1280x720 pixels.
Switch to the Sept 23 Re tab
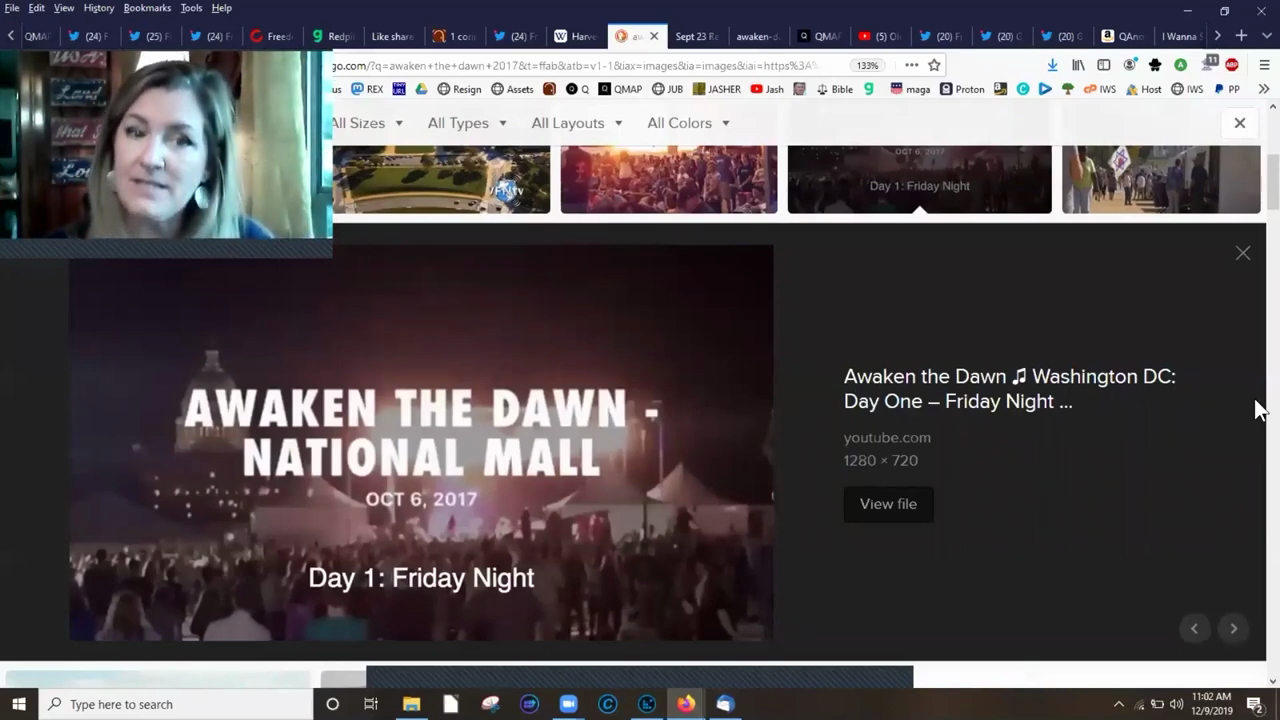click(696, 36)
